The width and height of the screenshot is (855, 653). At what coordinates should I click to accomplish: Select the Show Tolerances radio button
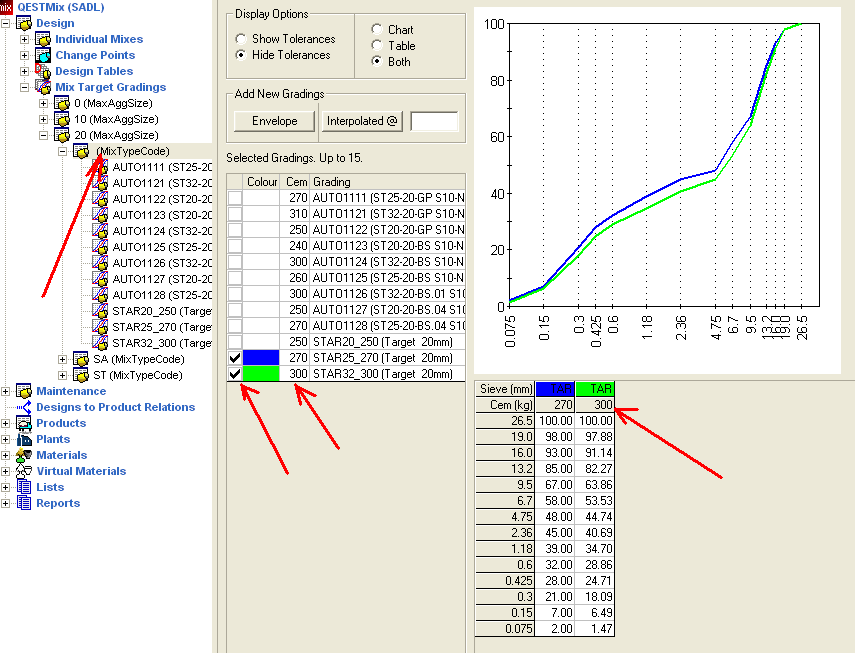click(x=242, y=39)
